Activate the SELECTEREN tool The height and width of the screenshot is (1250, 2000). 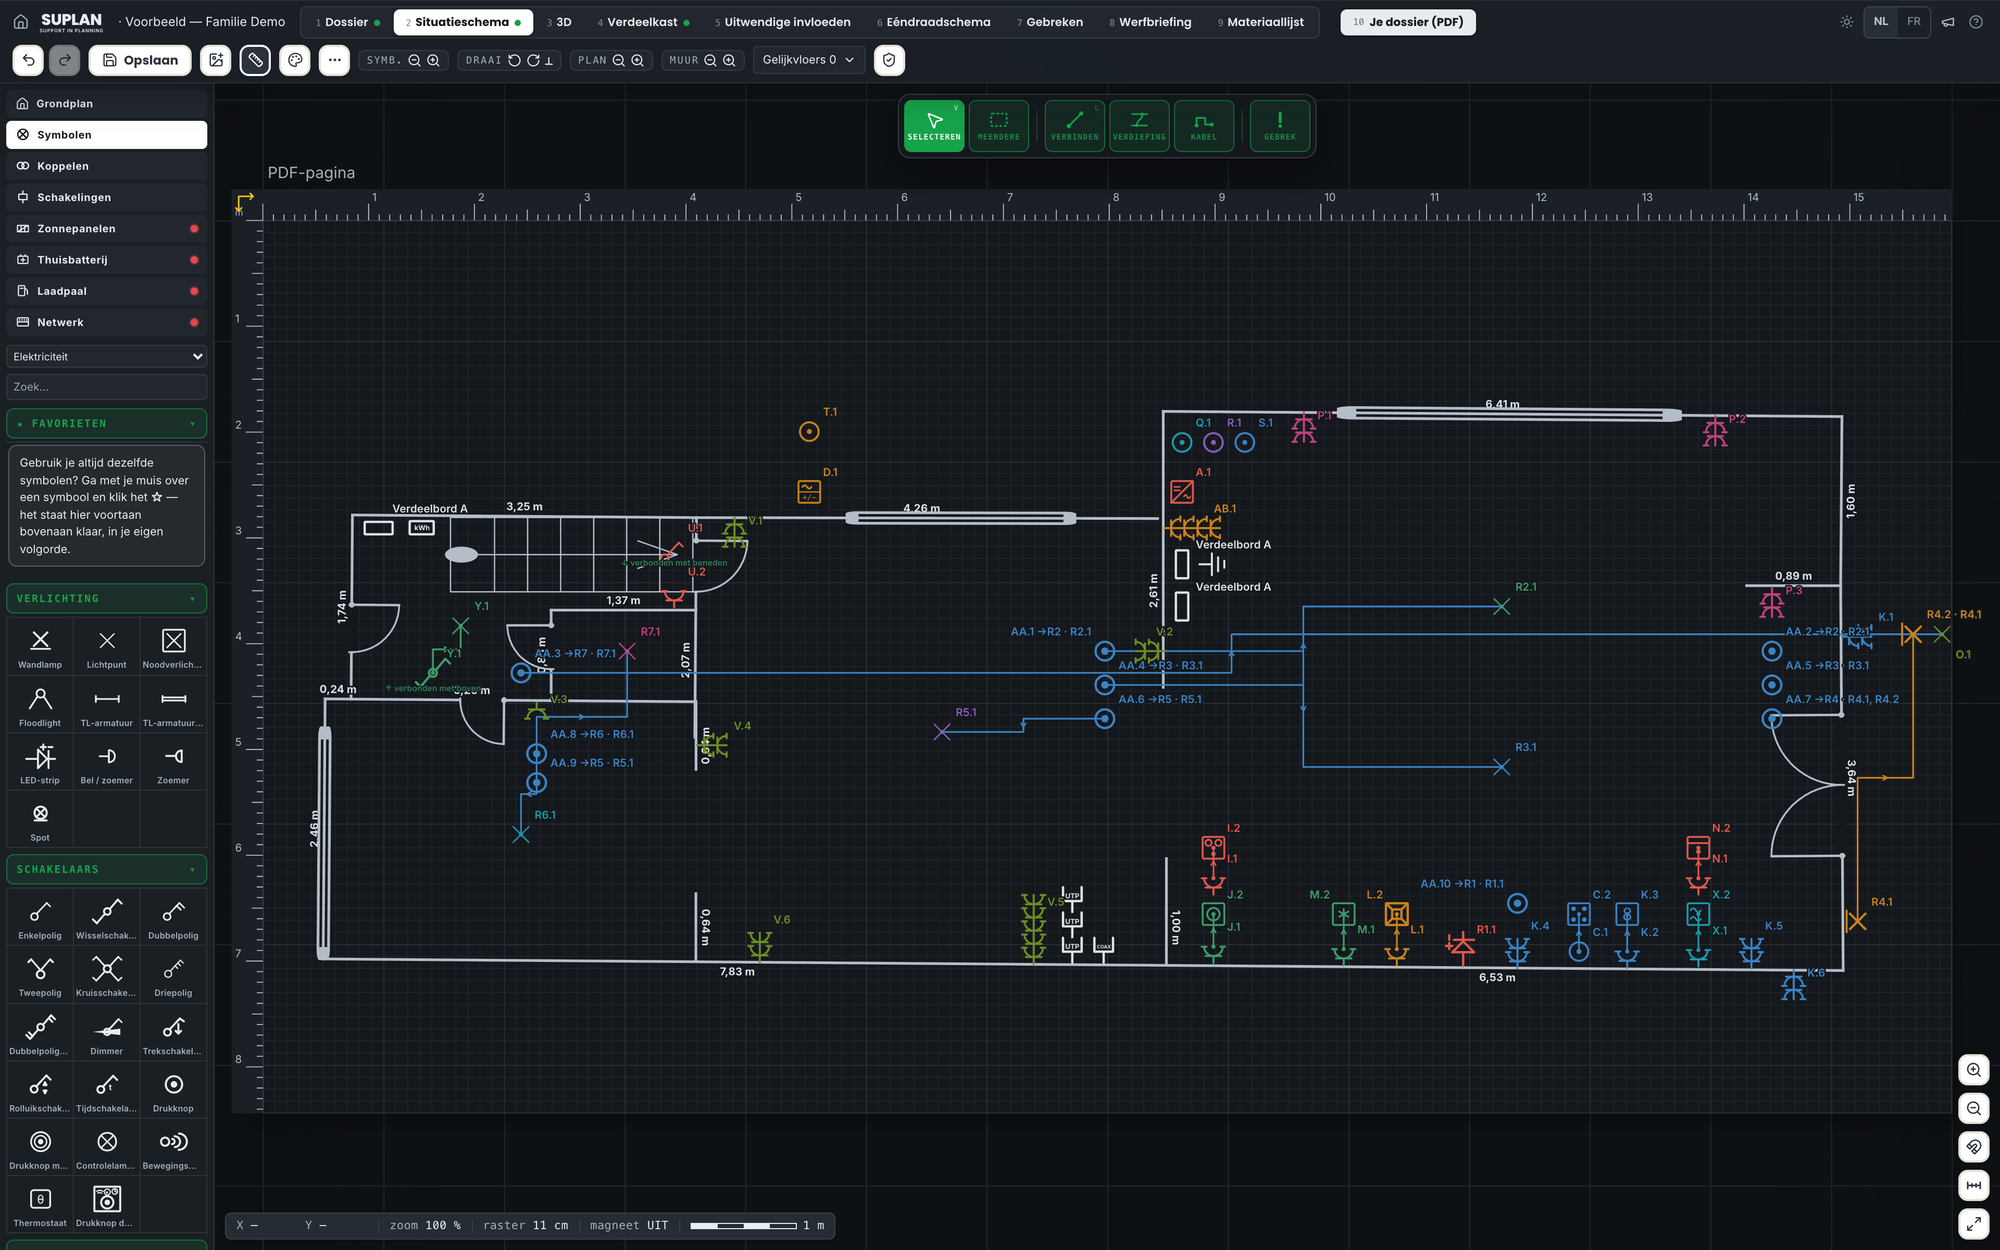click(934, 126)
